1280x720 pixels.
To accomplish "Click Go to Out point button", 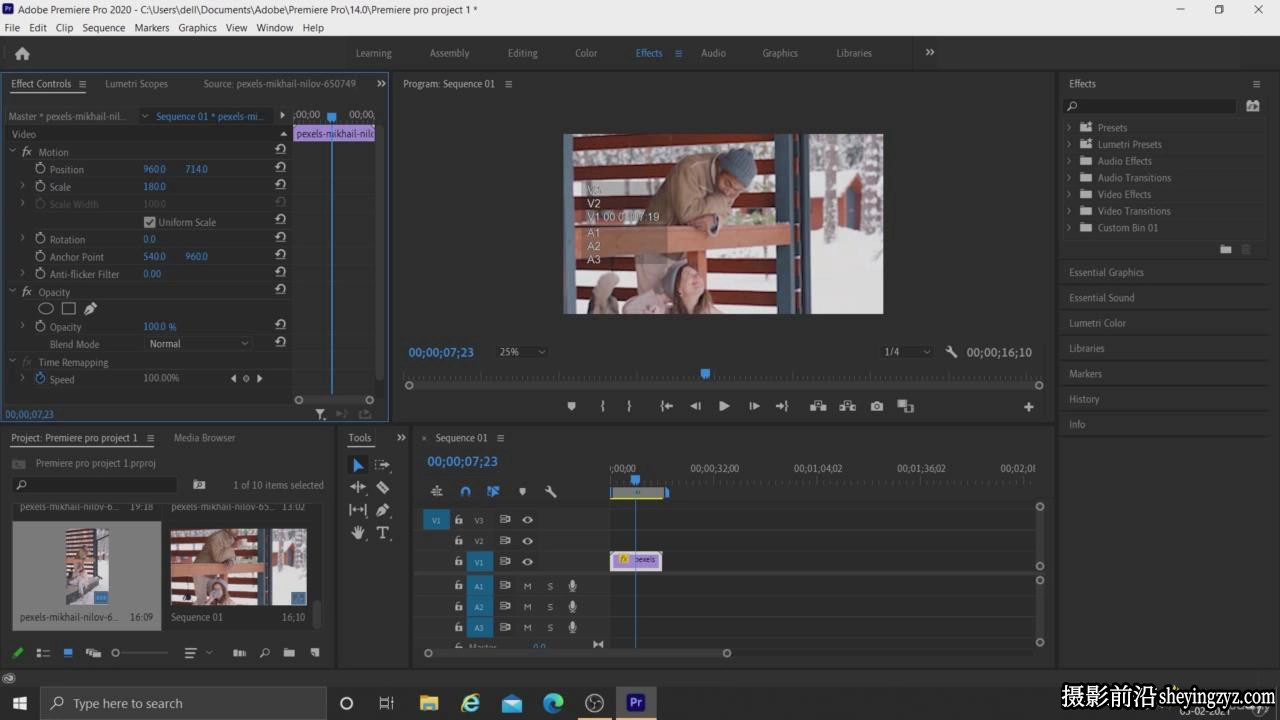I will pyautogui.click(x=782, y=406).
